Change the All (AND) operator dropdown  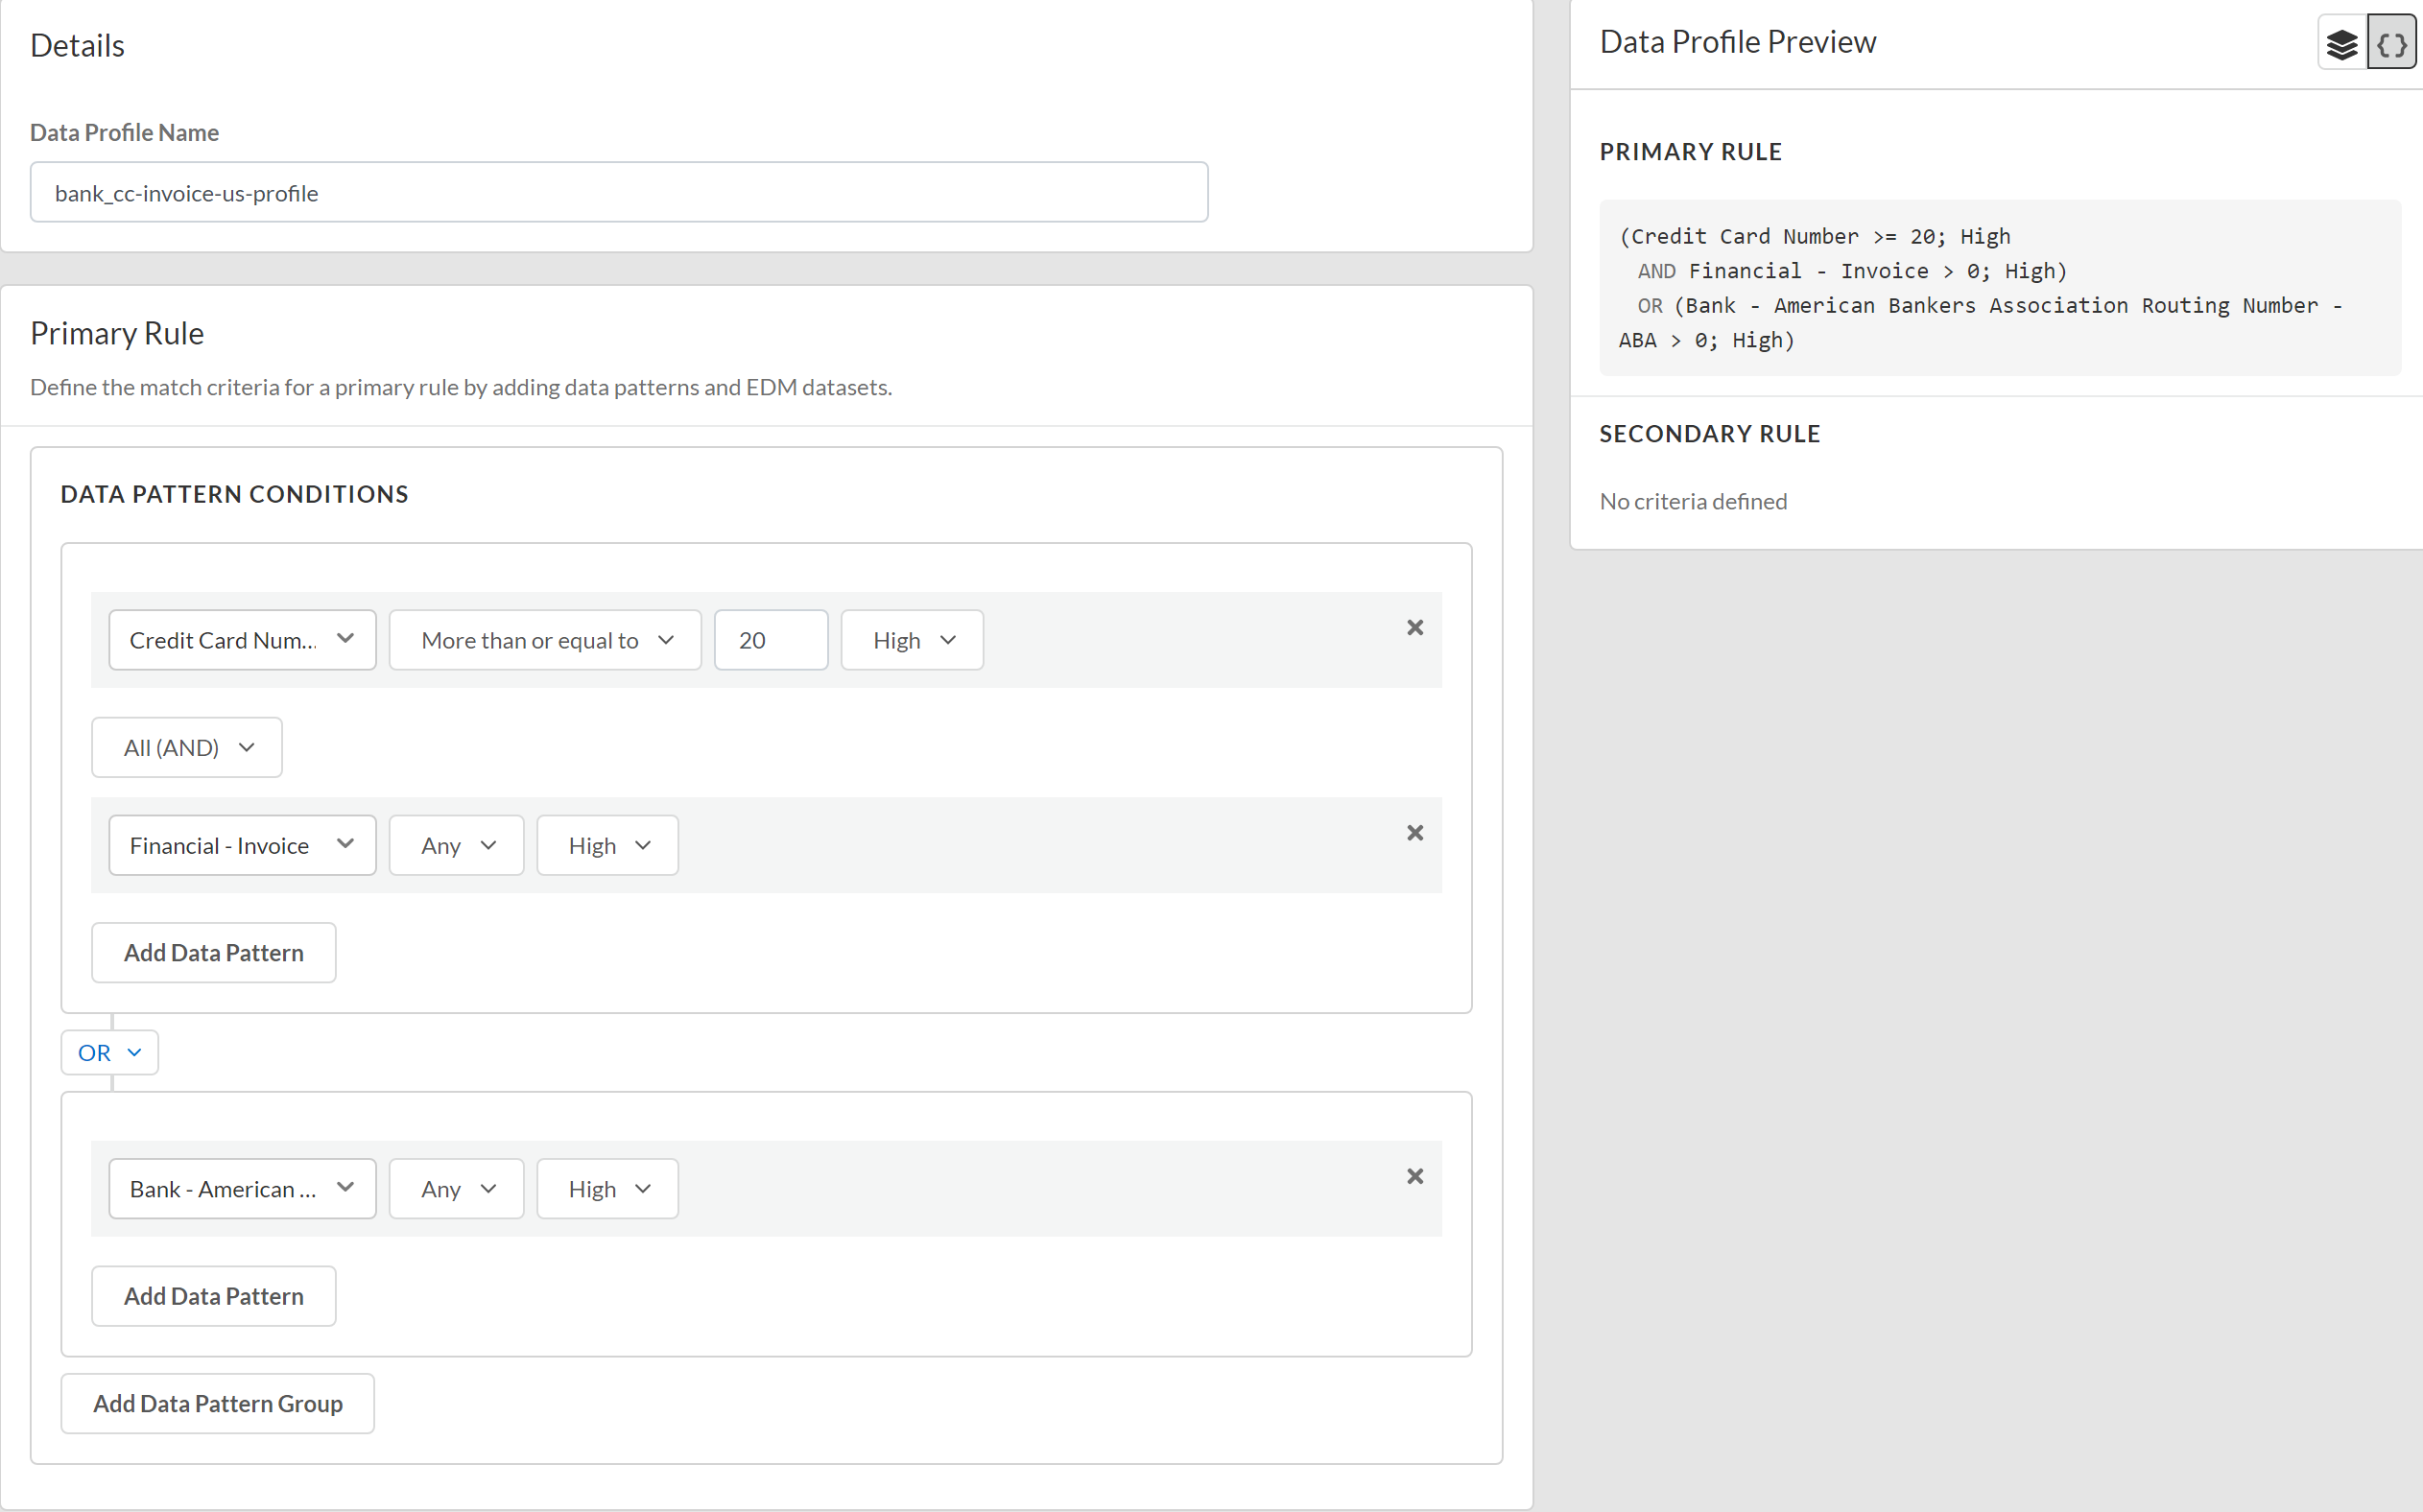click(x=187, y=748)
